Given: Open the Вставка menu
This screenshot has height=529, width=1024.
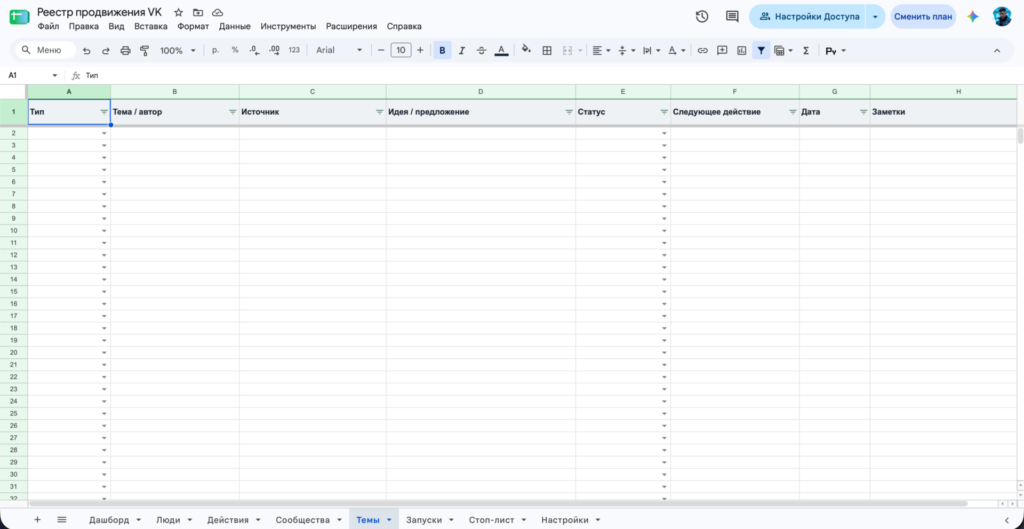Looking at the screenshot, I should (x=151, y=27).
